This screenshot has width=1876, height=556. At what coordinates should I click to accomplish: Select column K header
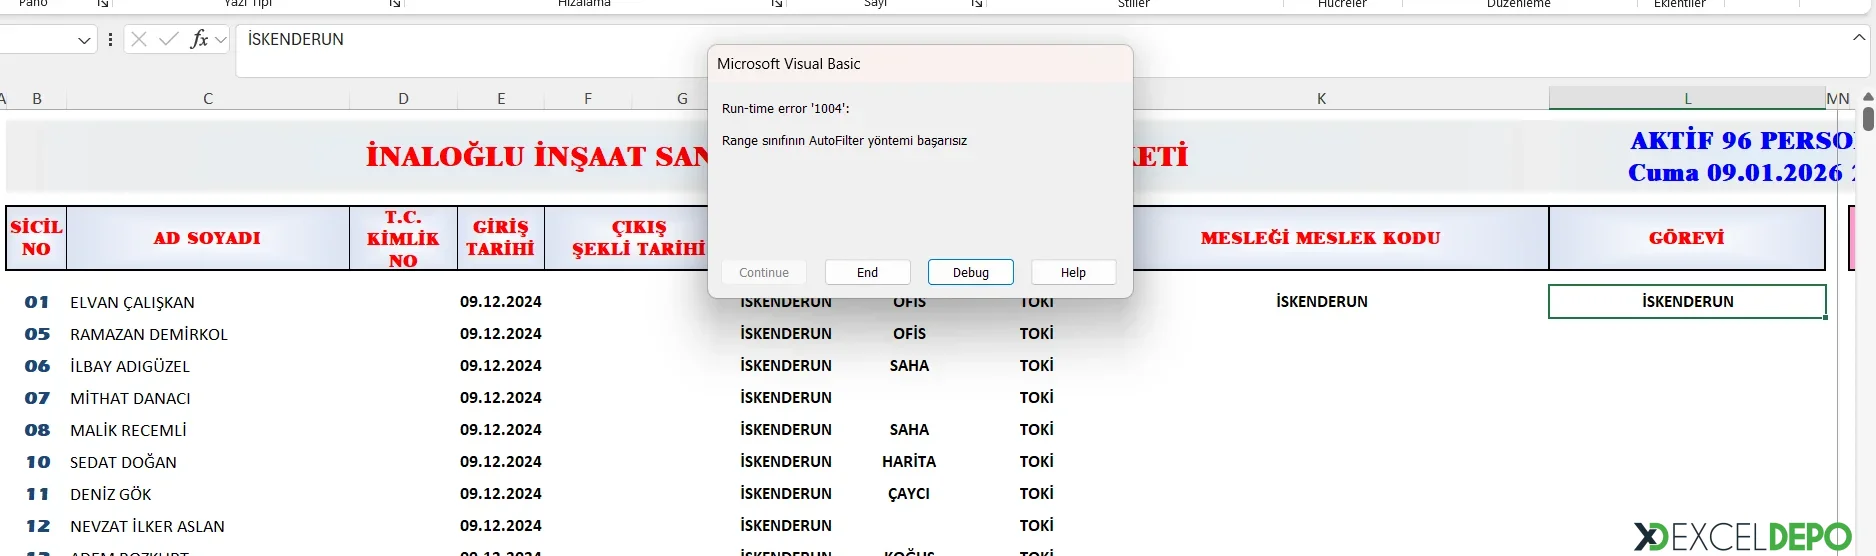click(x=1321, y=98)
